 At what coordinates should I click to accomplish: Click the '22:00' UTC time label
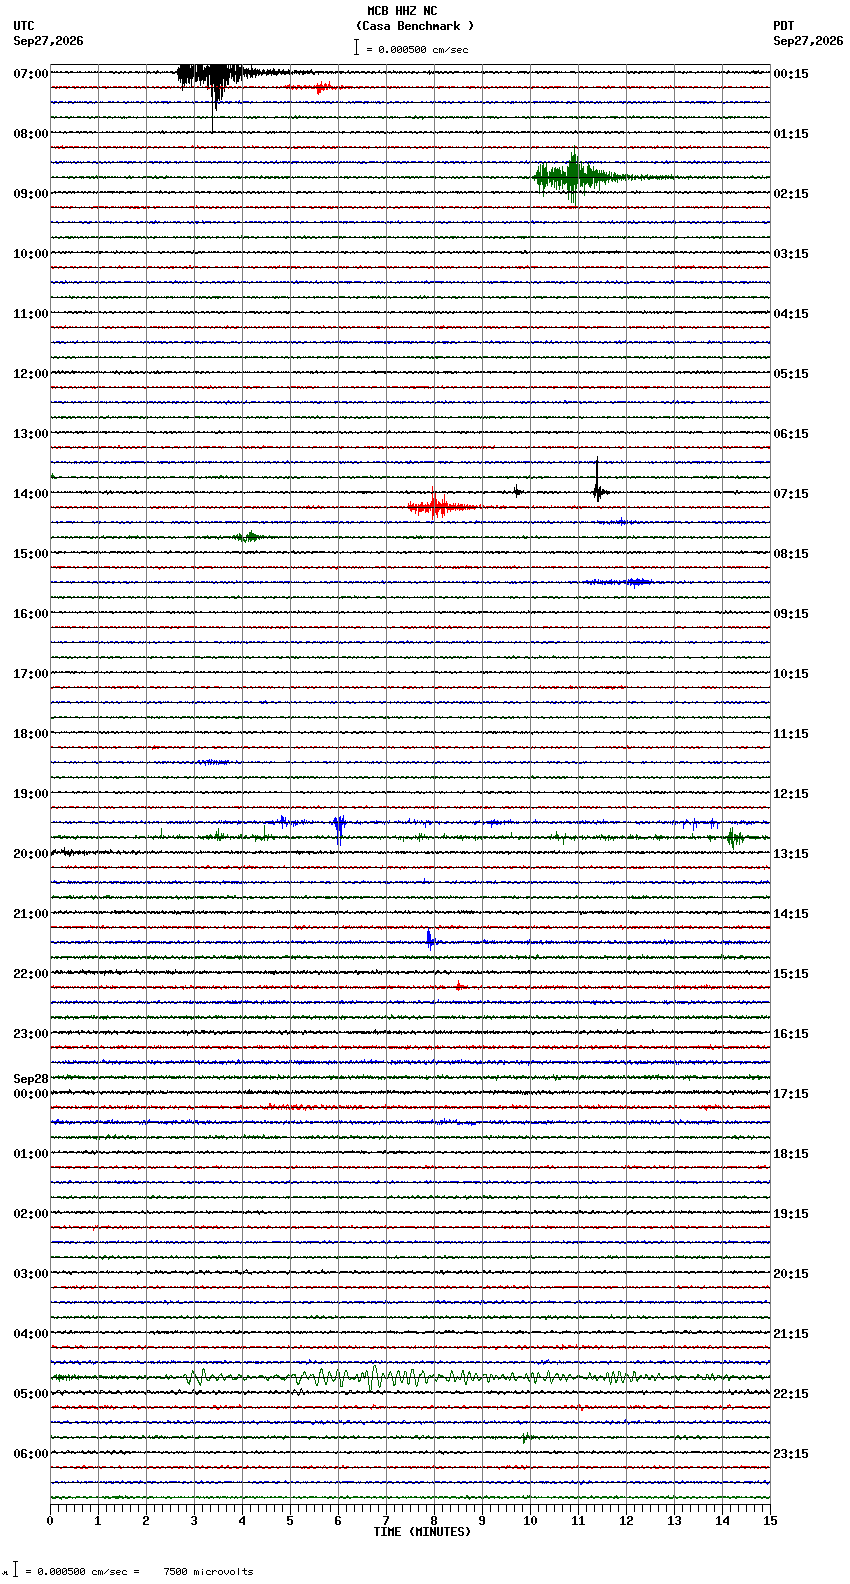click(31, 974)
